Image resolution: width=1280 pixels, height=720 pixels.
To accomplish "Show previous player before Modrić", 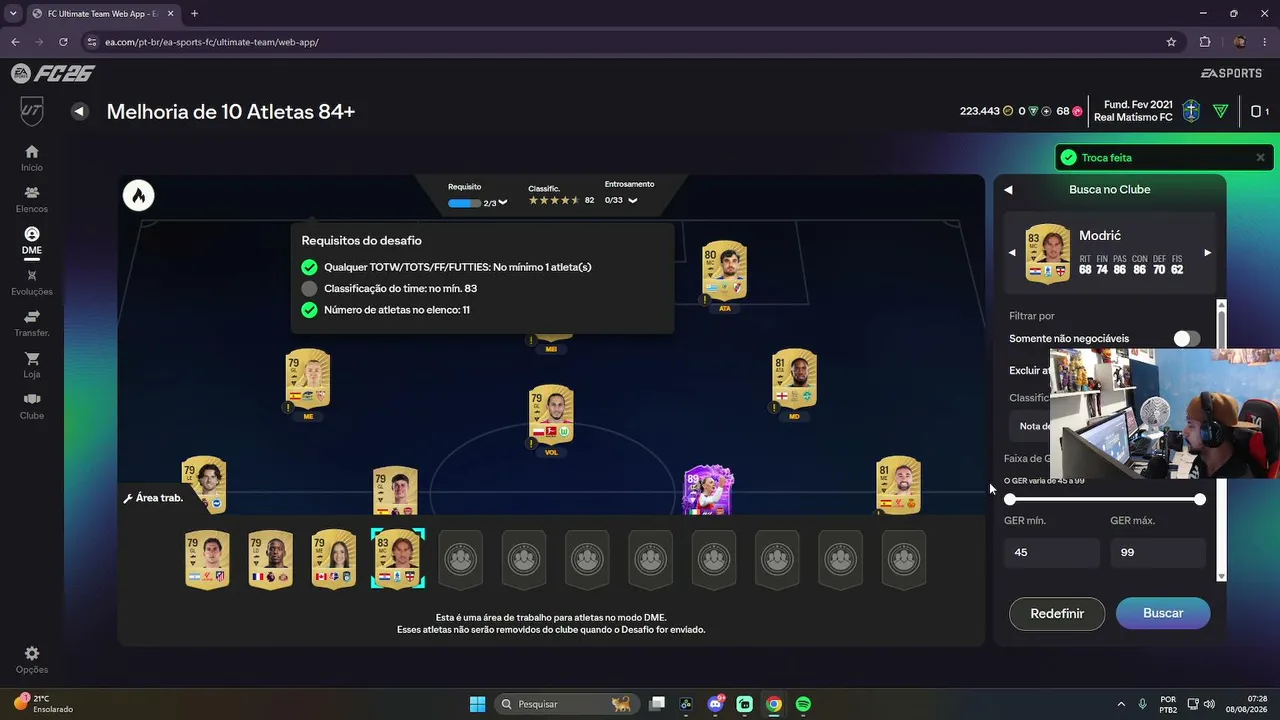I will pos(1011,253).
